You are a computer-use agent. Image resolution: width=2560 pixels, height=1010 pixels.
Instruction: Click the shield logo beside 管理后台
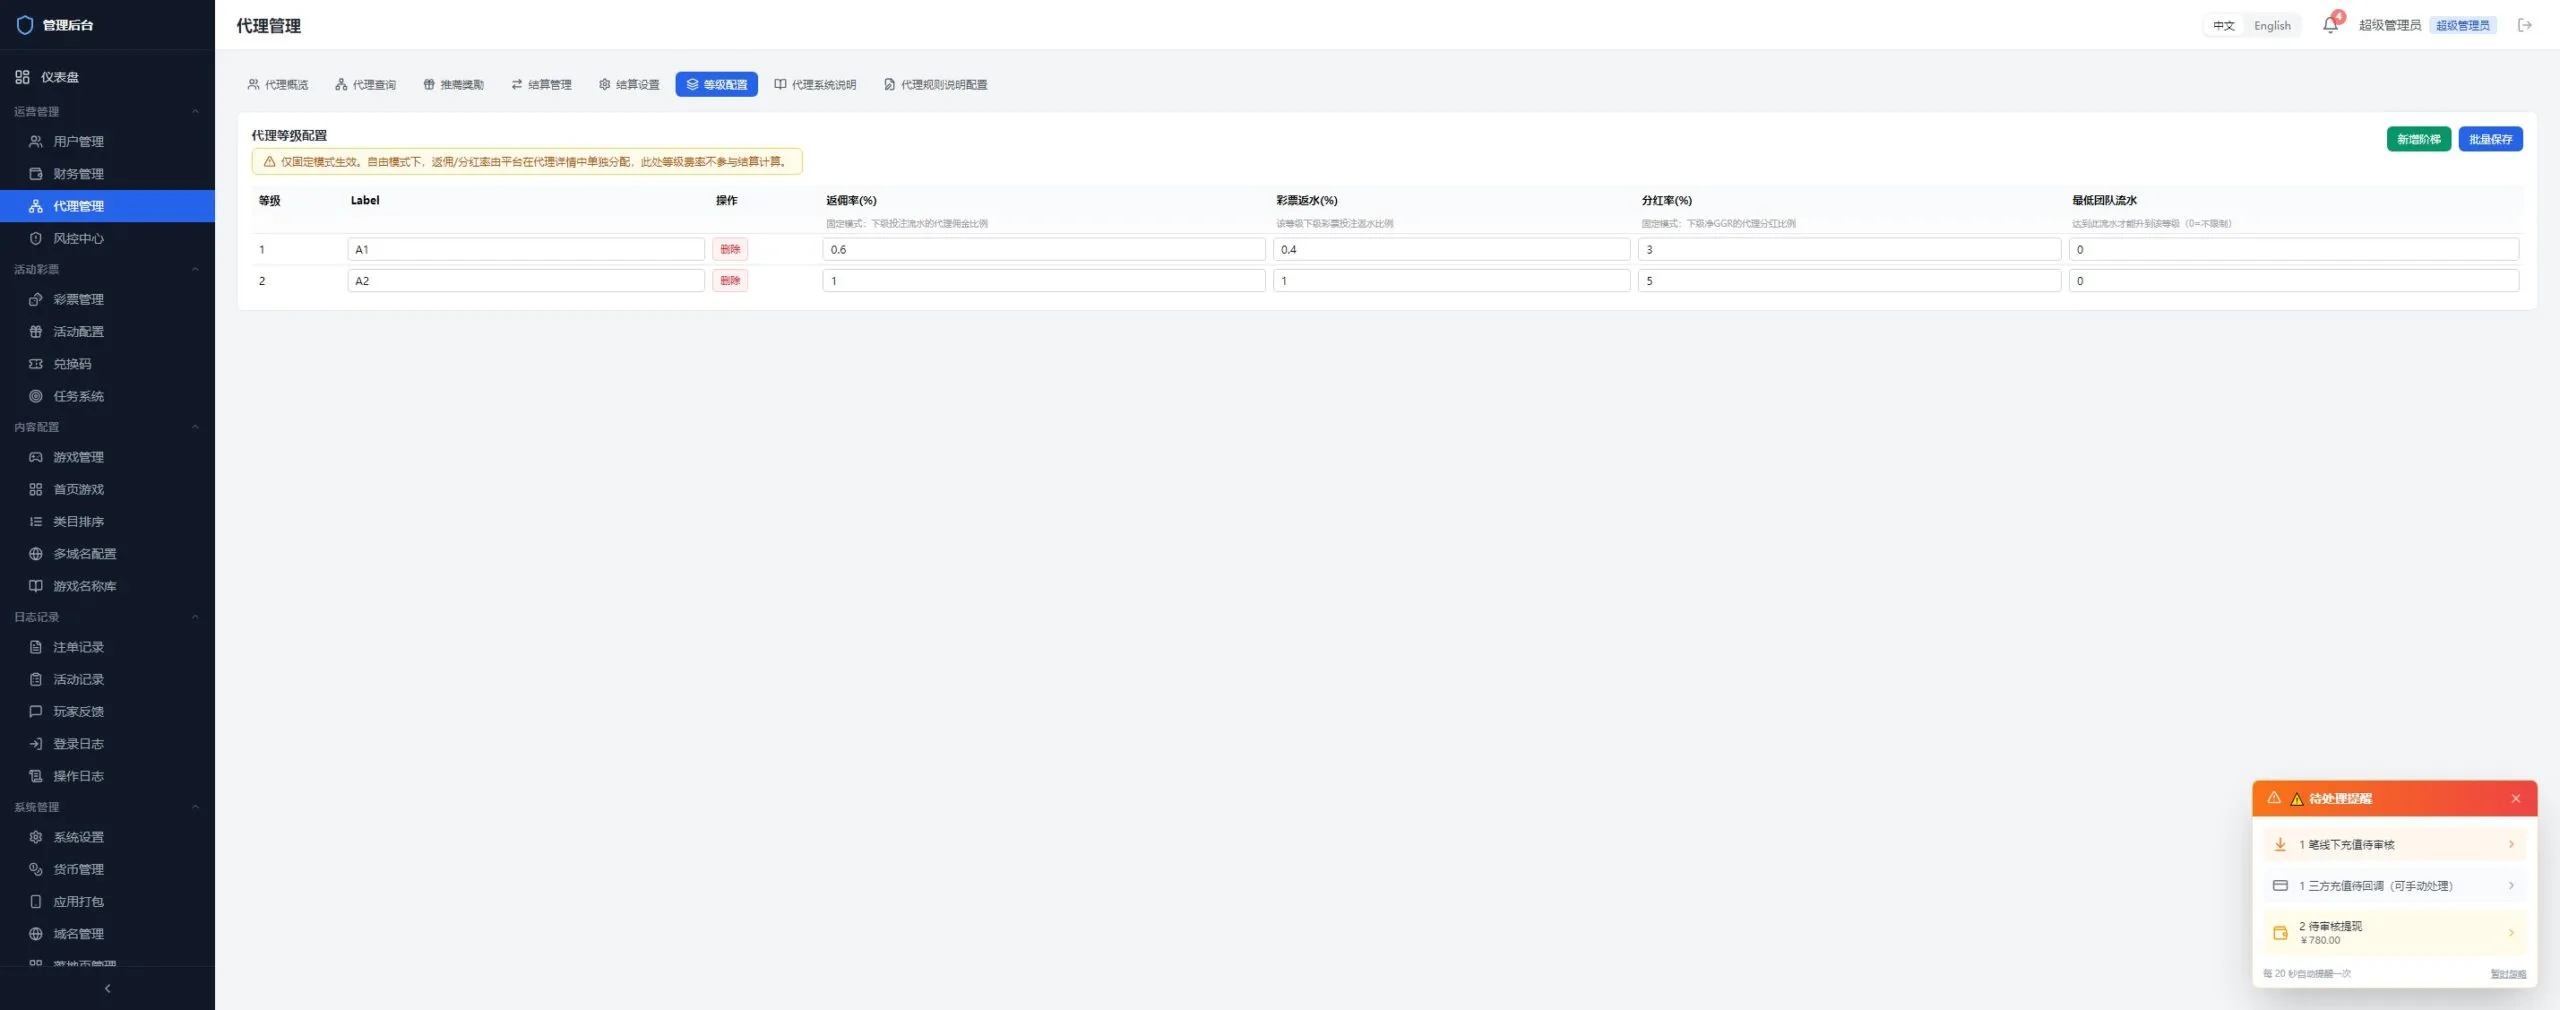[x=25, y=25]
